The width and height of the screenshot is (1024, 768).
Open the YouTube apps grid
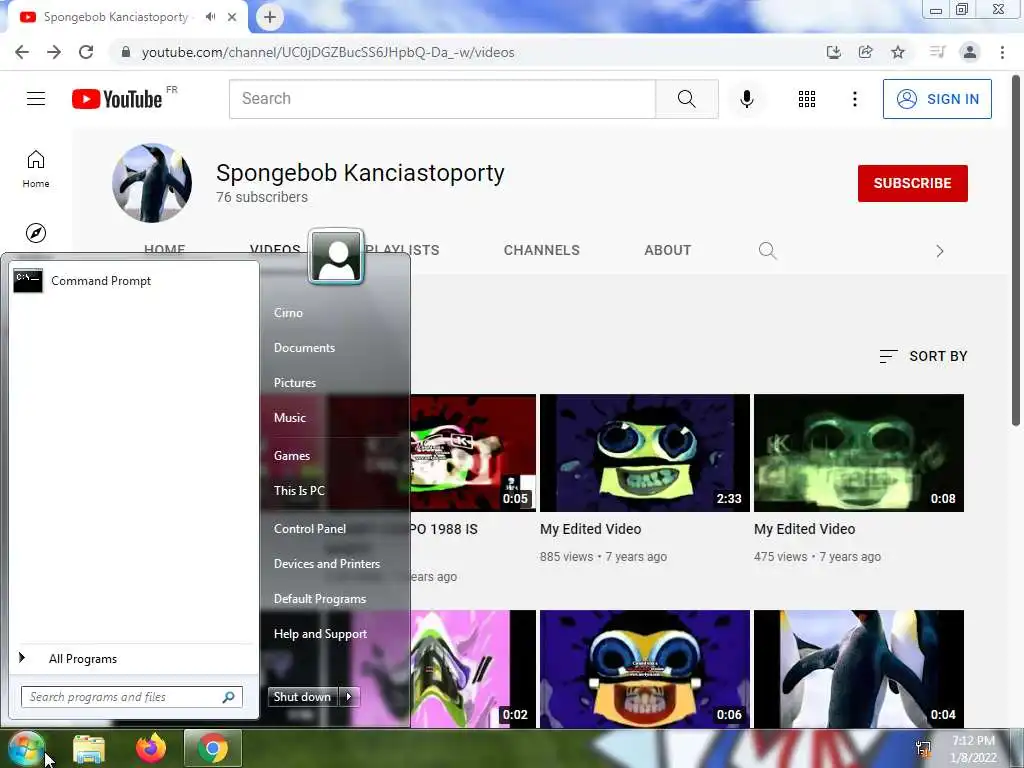point(807,99)
